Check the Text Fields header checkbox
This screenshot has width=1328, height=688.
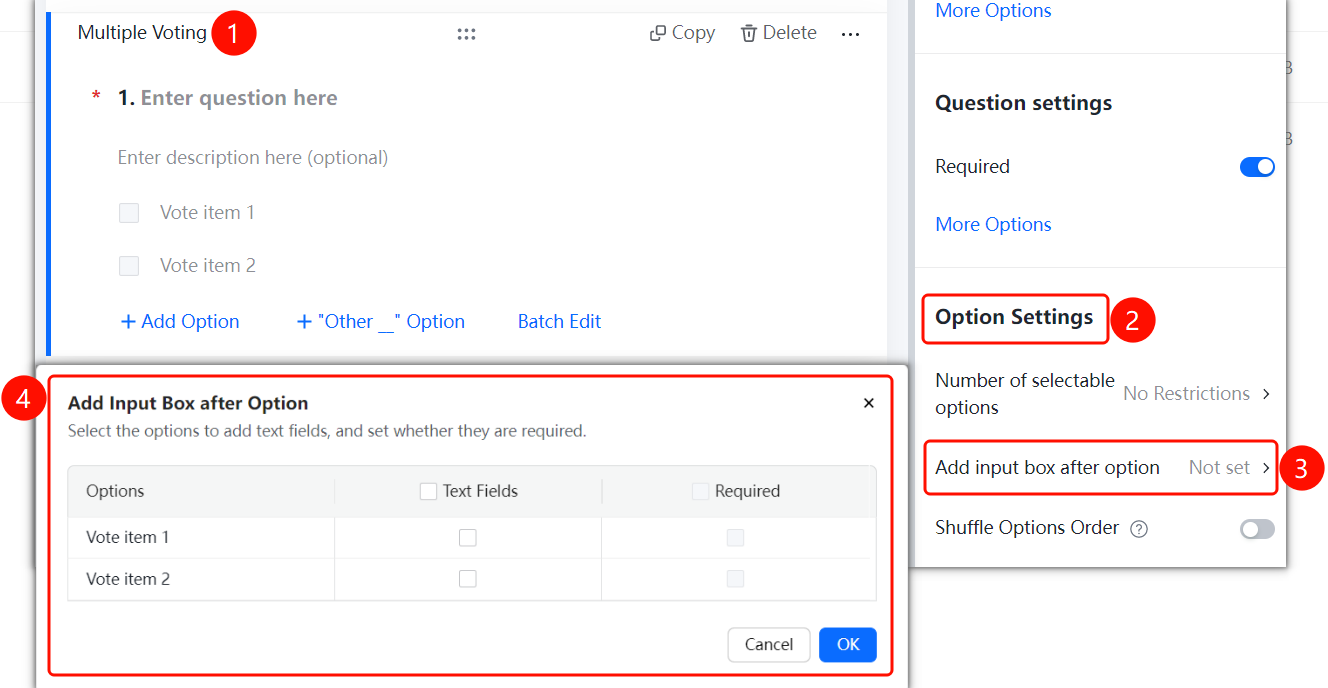pos(428,491)
